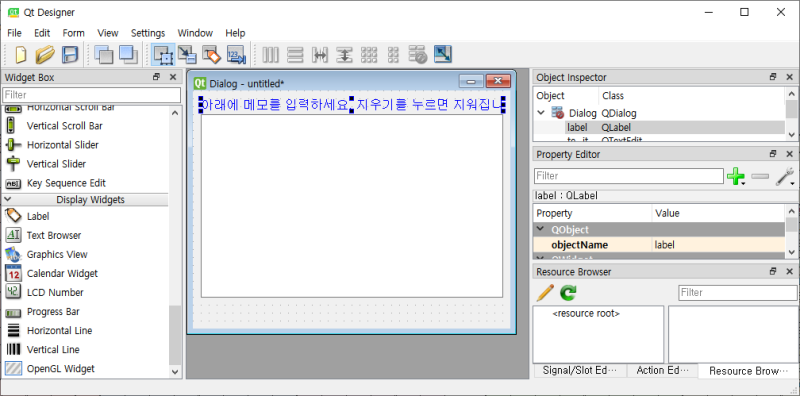Click Lay Out Horizontally in Splitter icon
The width and height of the screenshot is (800, 396).
click(x=320, y=55)
